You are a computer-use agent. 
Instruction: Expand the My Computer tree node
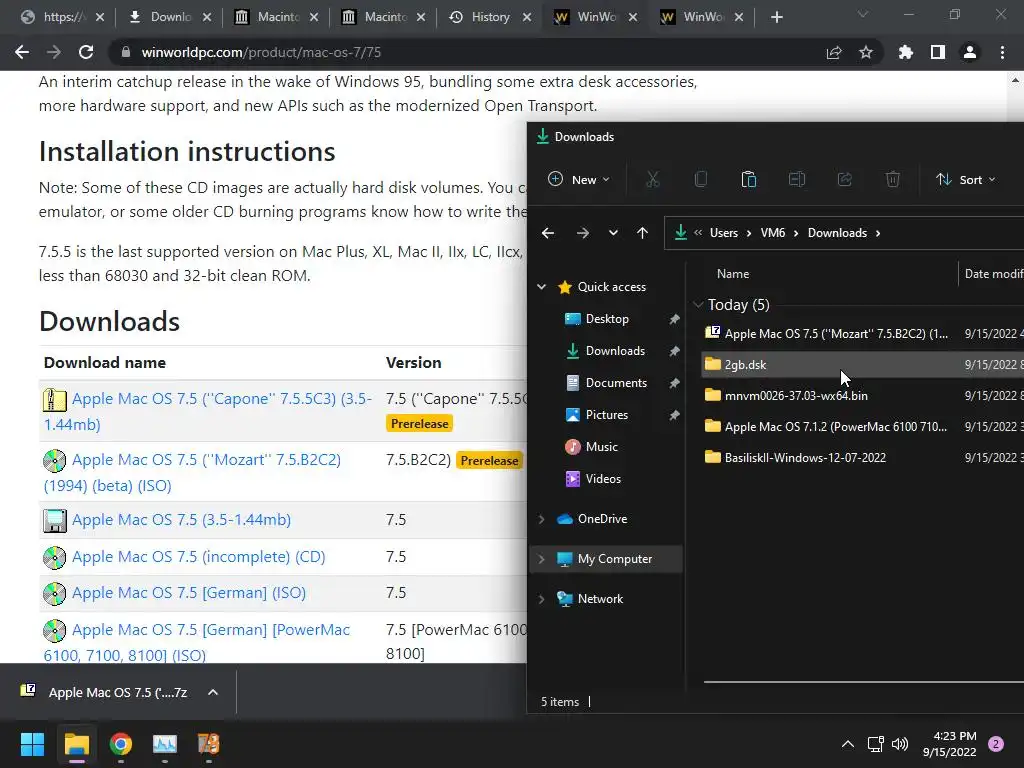(x=541, y=559)
